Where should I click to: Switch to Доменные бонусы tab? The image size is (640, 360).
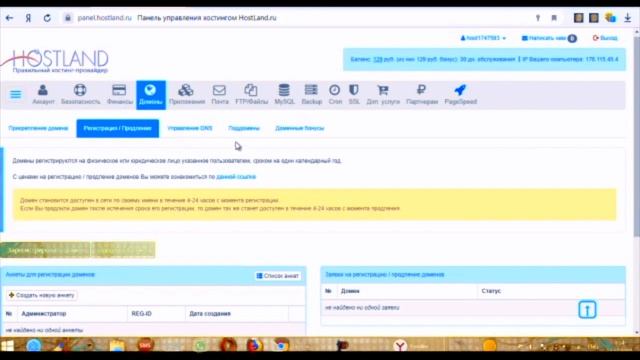coord(300,128)
